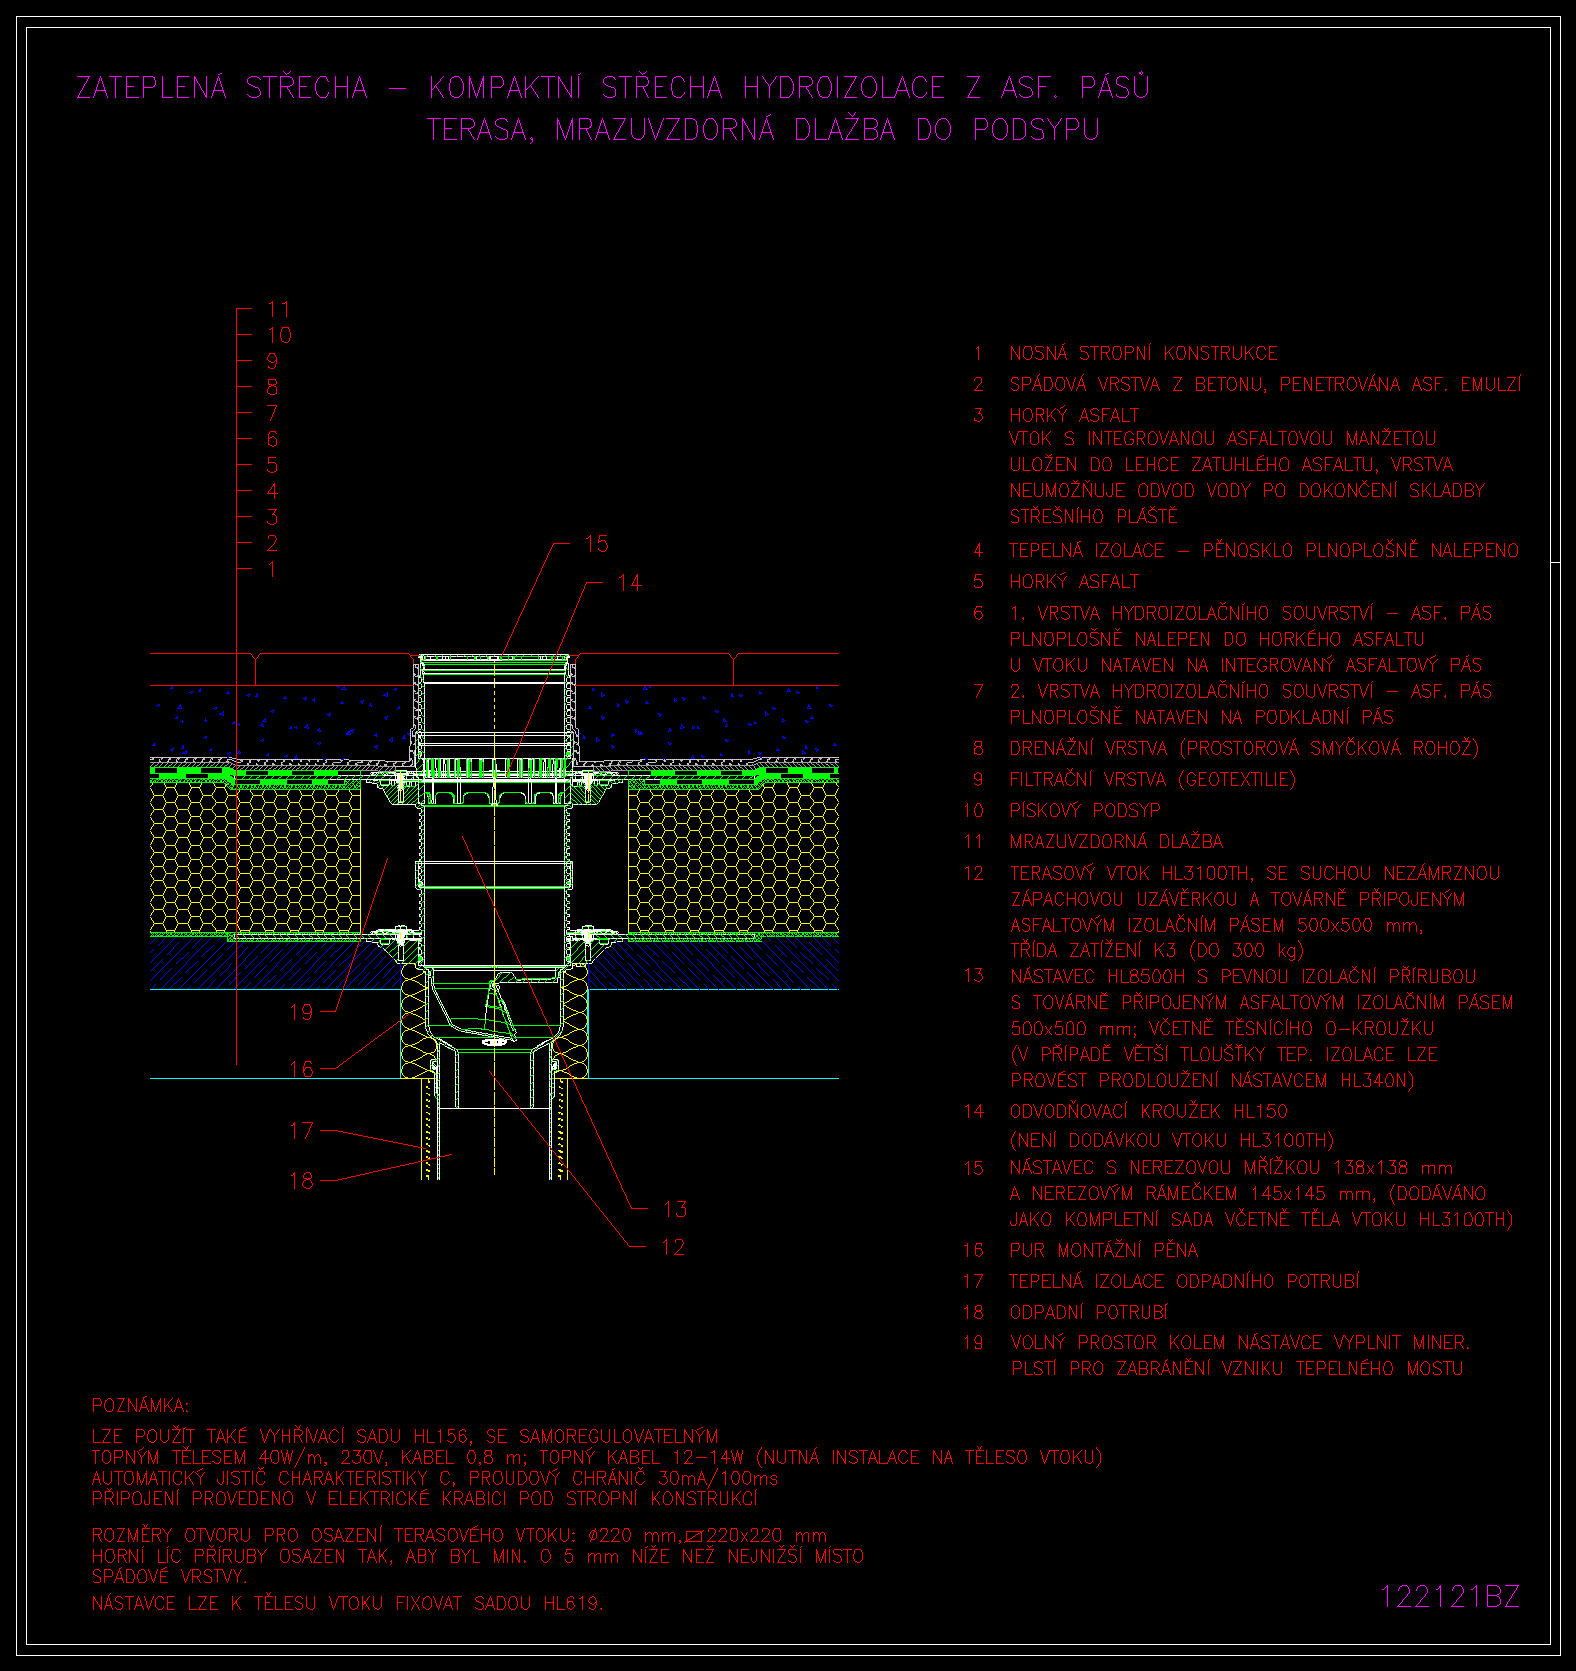1576x1671 pixels.
Task: Click layer number 11 on the vertical scale
Action: (279, 310)
